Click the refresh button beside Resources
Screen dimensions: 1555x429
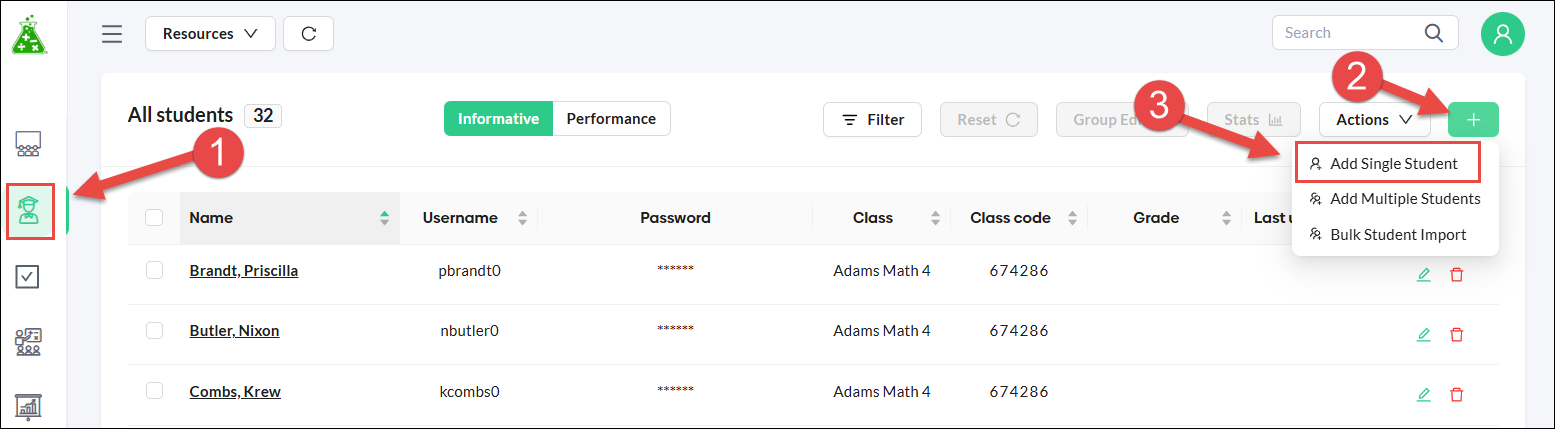(308, 34)
